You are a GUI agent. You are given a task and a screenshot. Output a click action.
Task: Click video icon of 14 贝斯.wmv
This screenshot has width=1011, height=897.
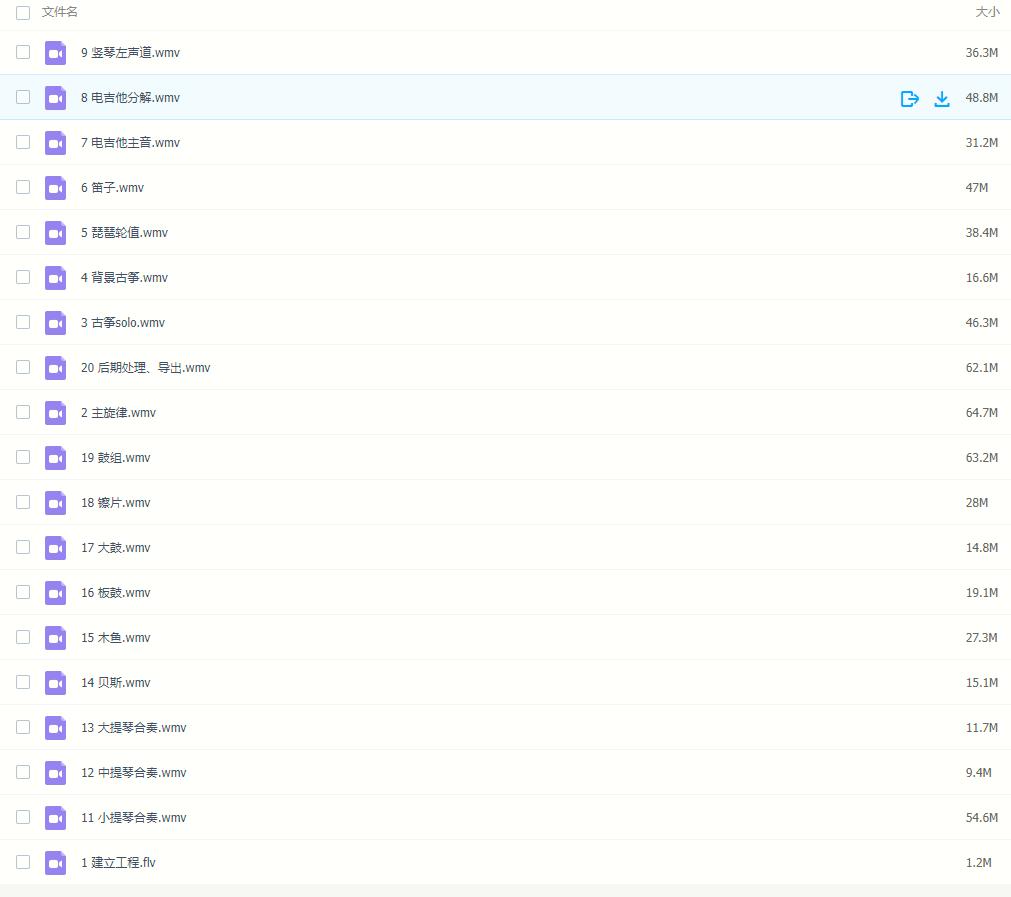pos(55,683)
